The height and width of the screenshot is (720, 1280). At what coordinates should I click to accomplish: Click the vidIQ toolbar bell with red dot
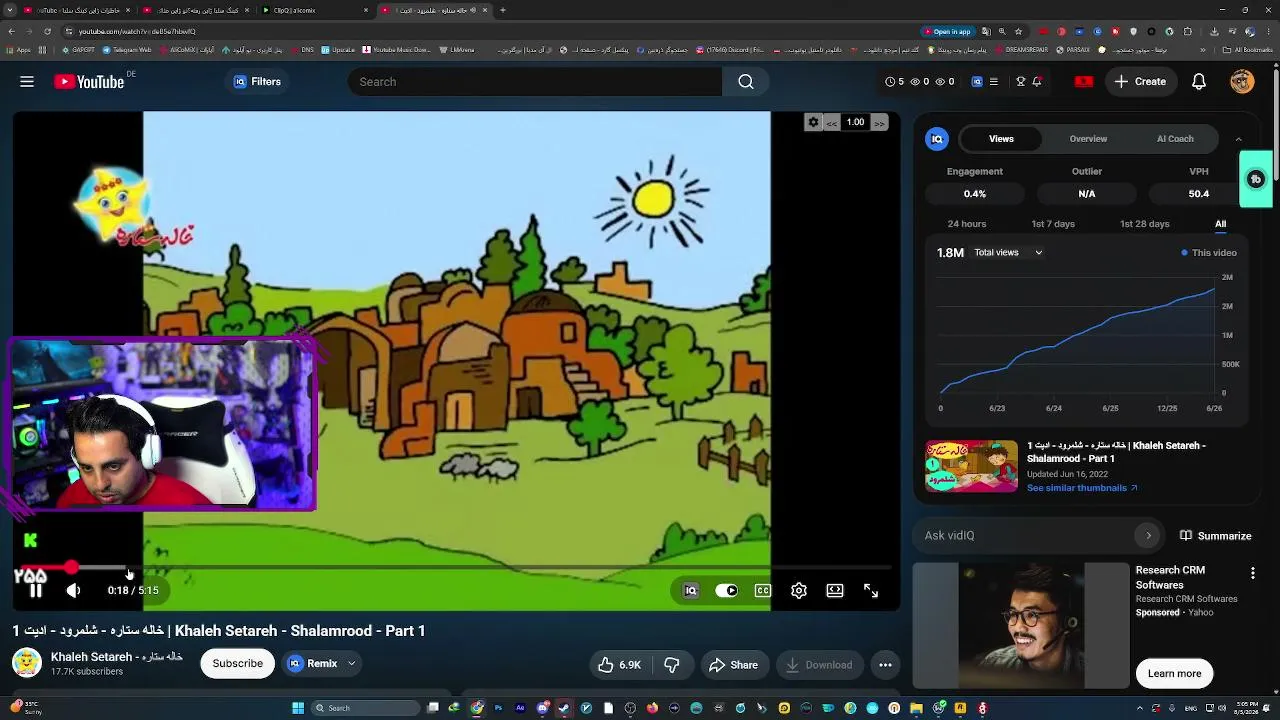1037,82
